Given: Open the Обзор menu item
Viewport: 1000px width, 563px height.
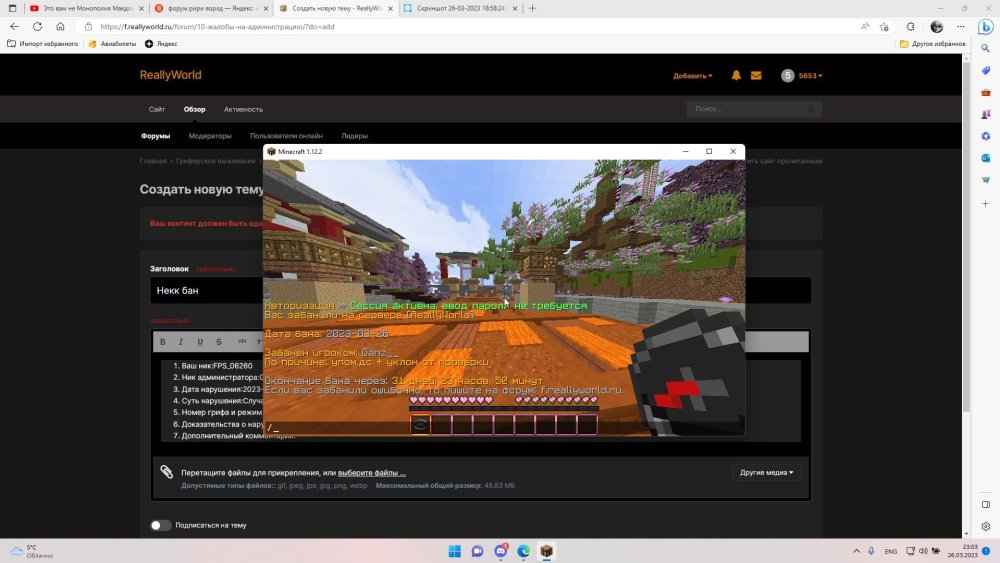Looking at the screenshot, I should pyautogui.click(x=195, y=109).
